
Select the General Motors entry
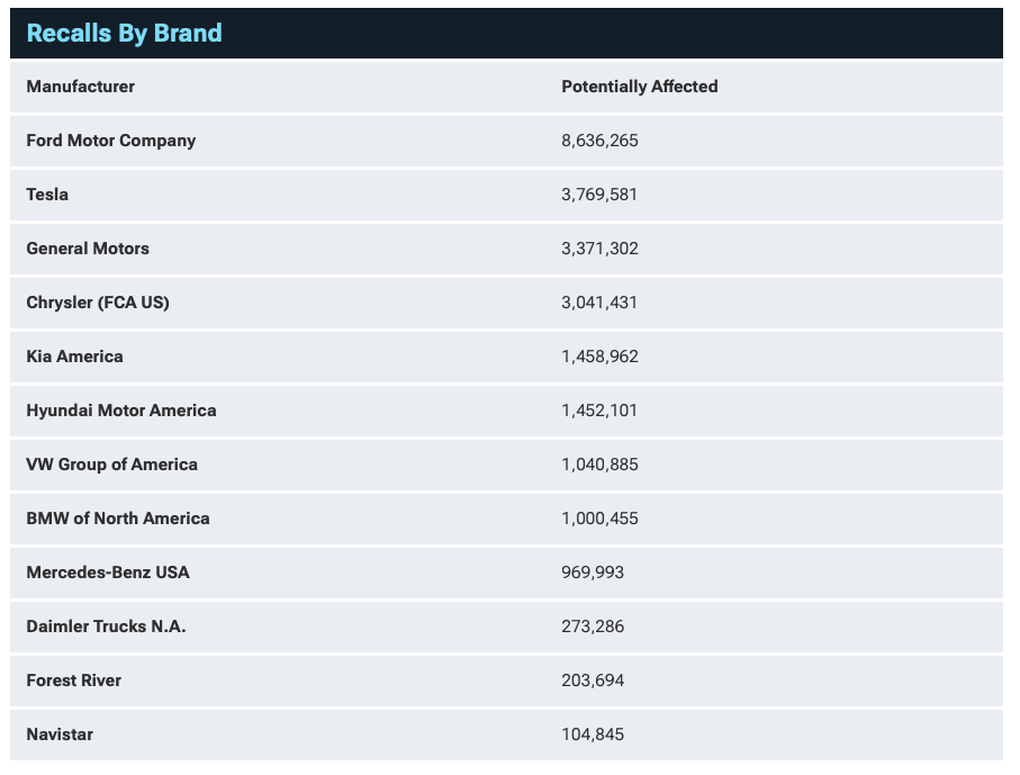point(87,249)
